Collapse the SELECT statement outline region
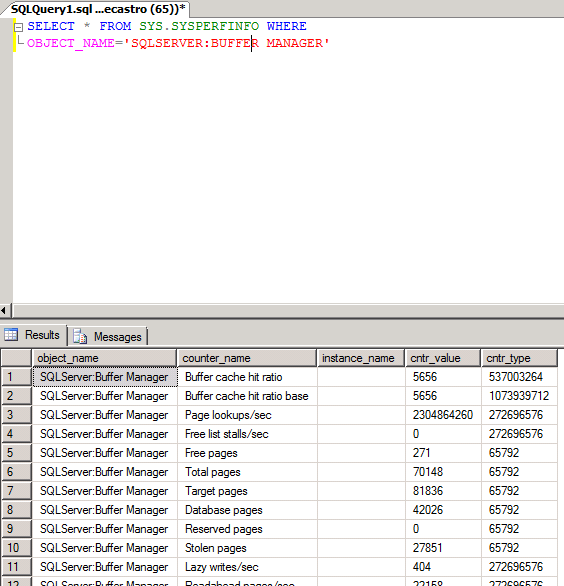The width and height of the screenshot is (564, 586). (18, 27)
